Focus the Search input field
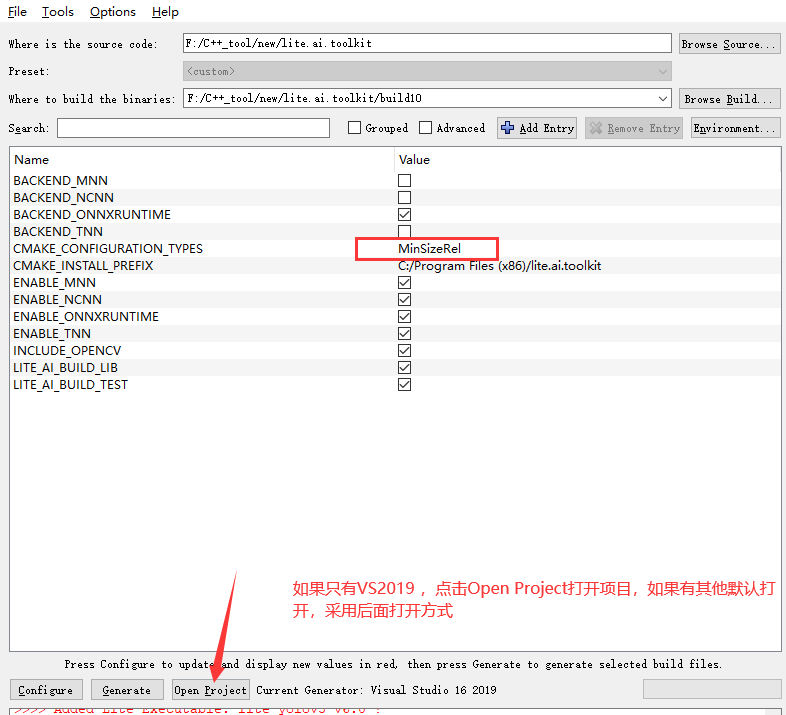This screenshot has width=786, height=715. (193, 128)
